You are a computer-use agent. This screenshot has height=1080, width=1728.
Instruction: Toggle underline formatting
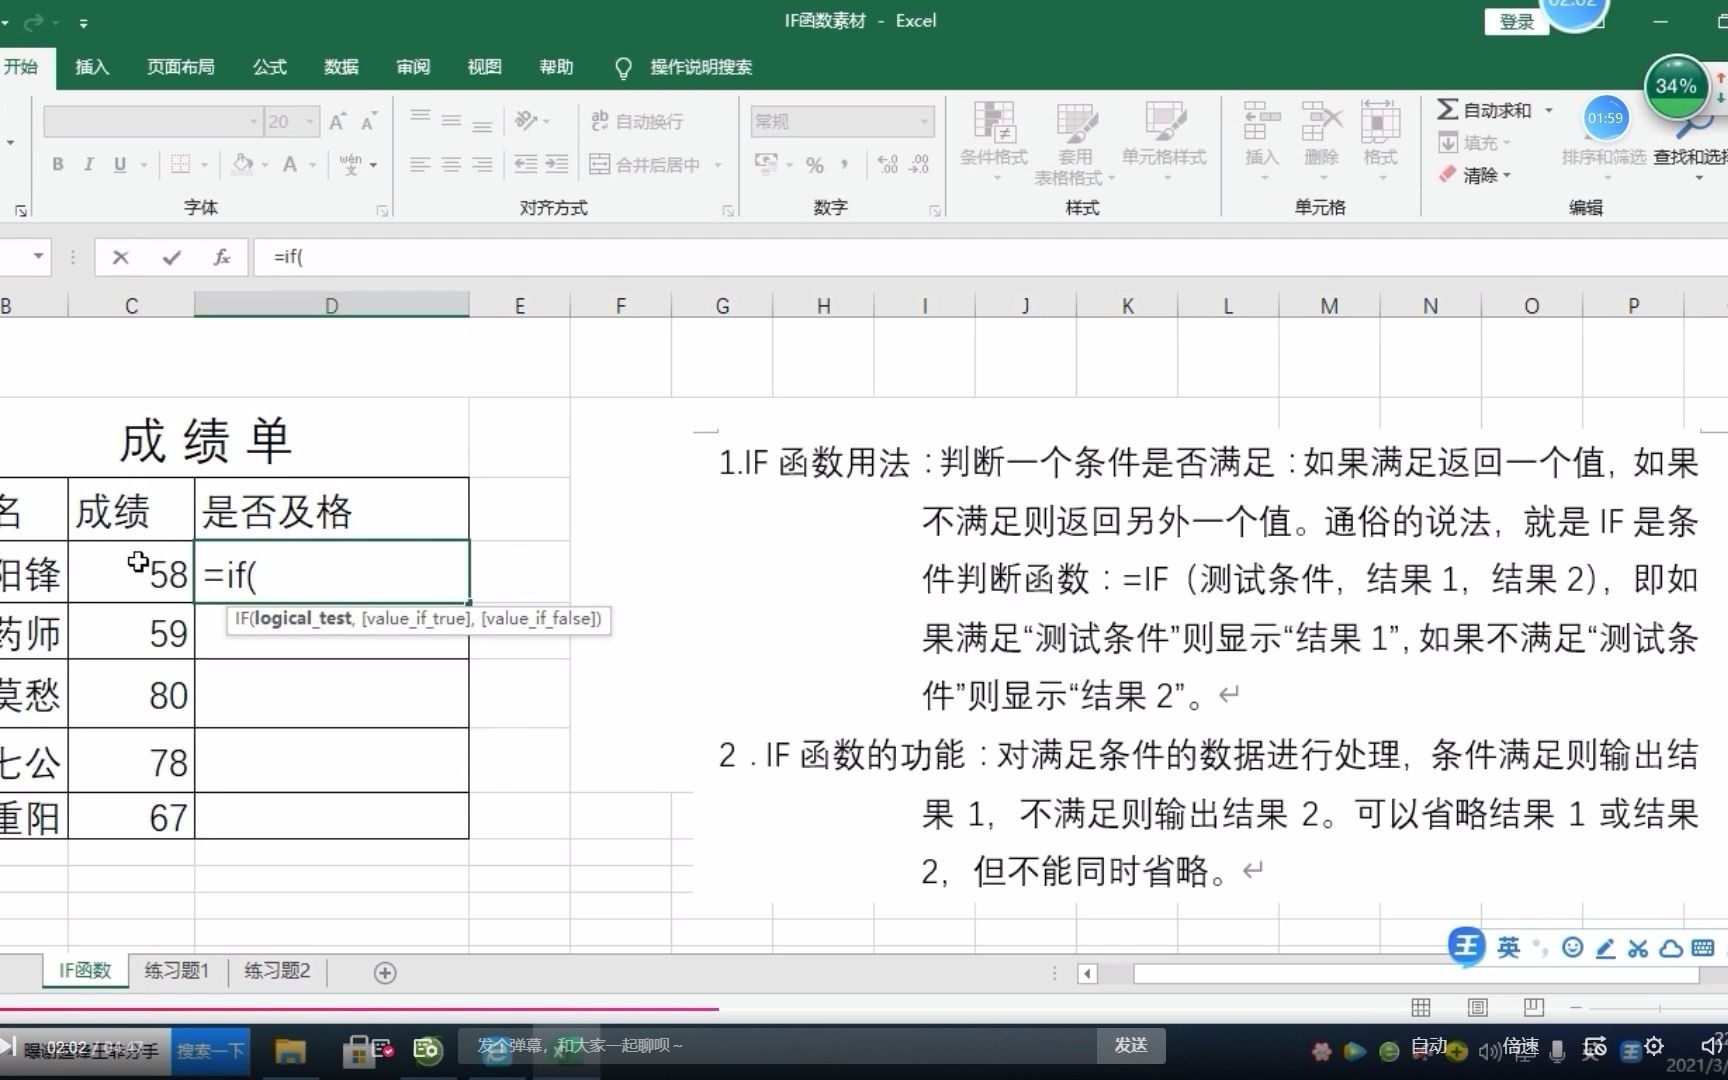119,164
